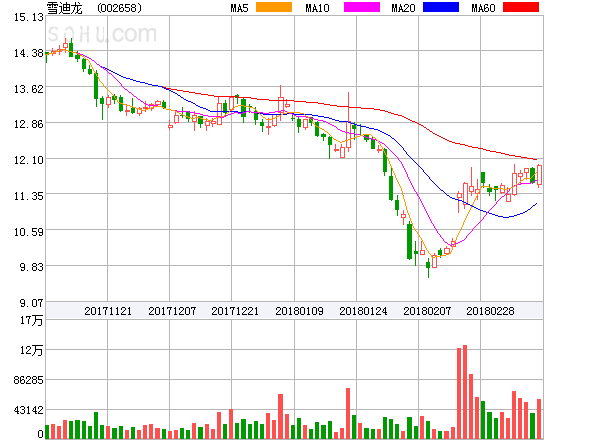
Task: Click the 20180228 date label
Action: (x=490, y=311)
